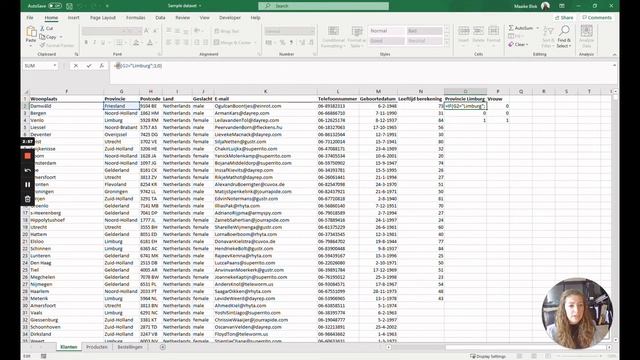Switch to the Data ribbon tab
The width and height of the screenshot is (640, 360).
(160, 18)
